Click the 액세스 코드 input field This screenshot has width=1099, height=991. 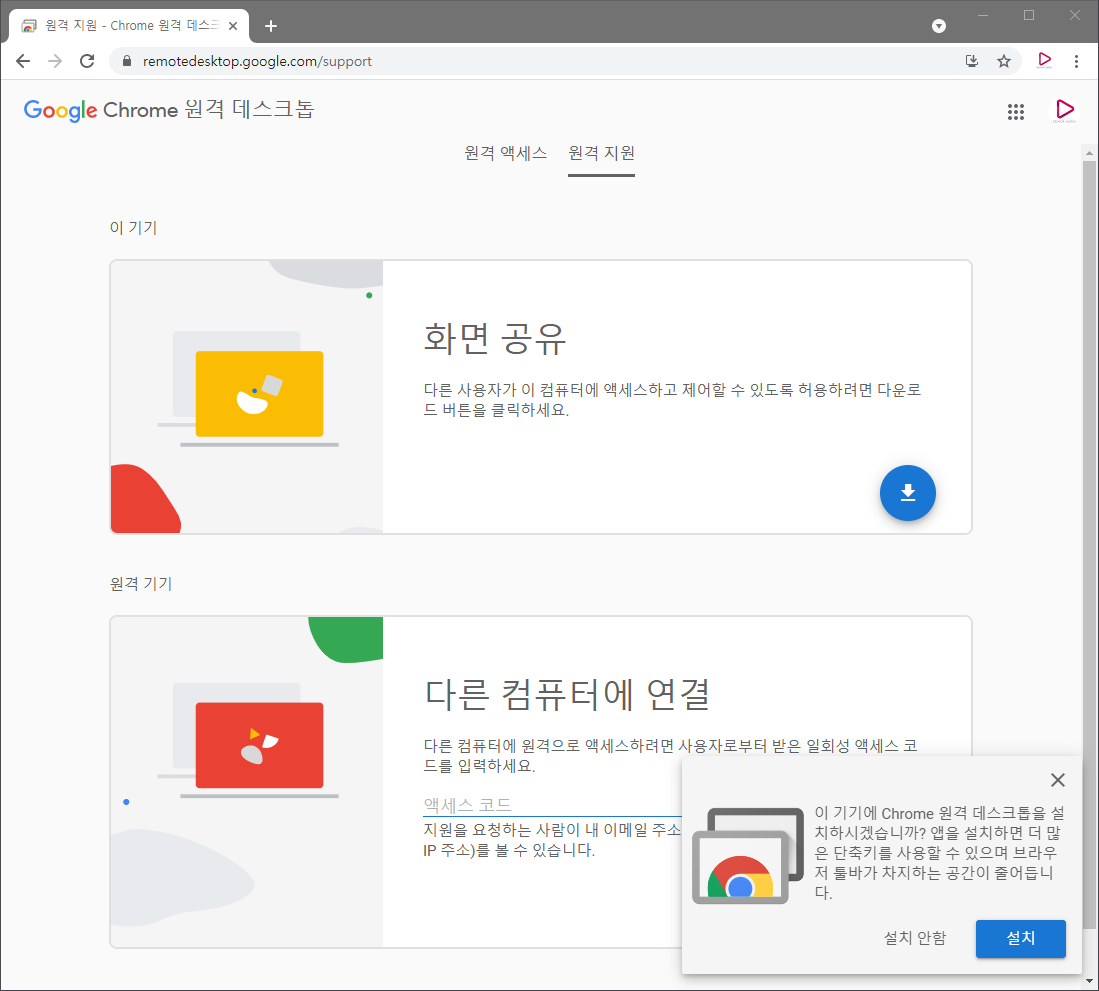(552, 805)
